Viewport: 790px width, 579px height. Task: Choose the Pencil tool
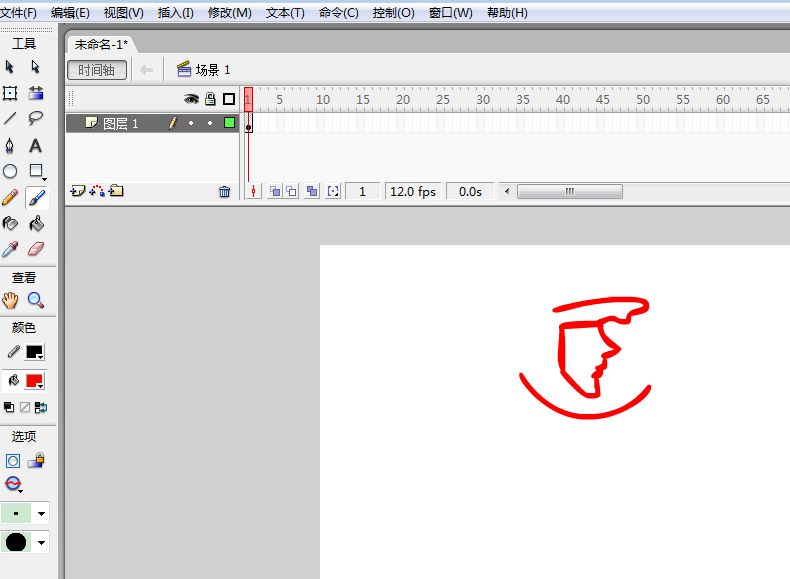tap(10, 197)
